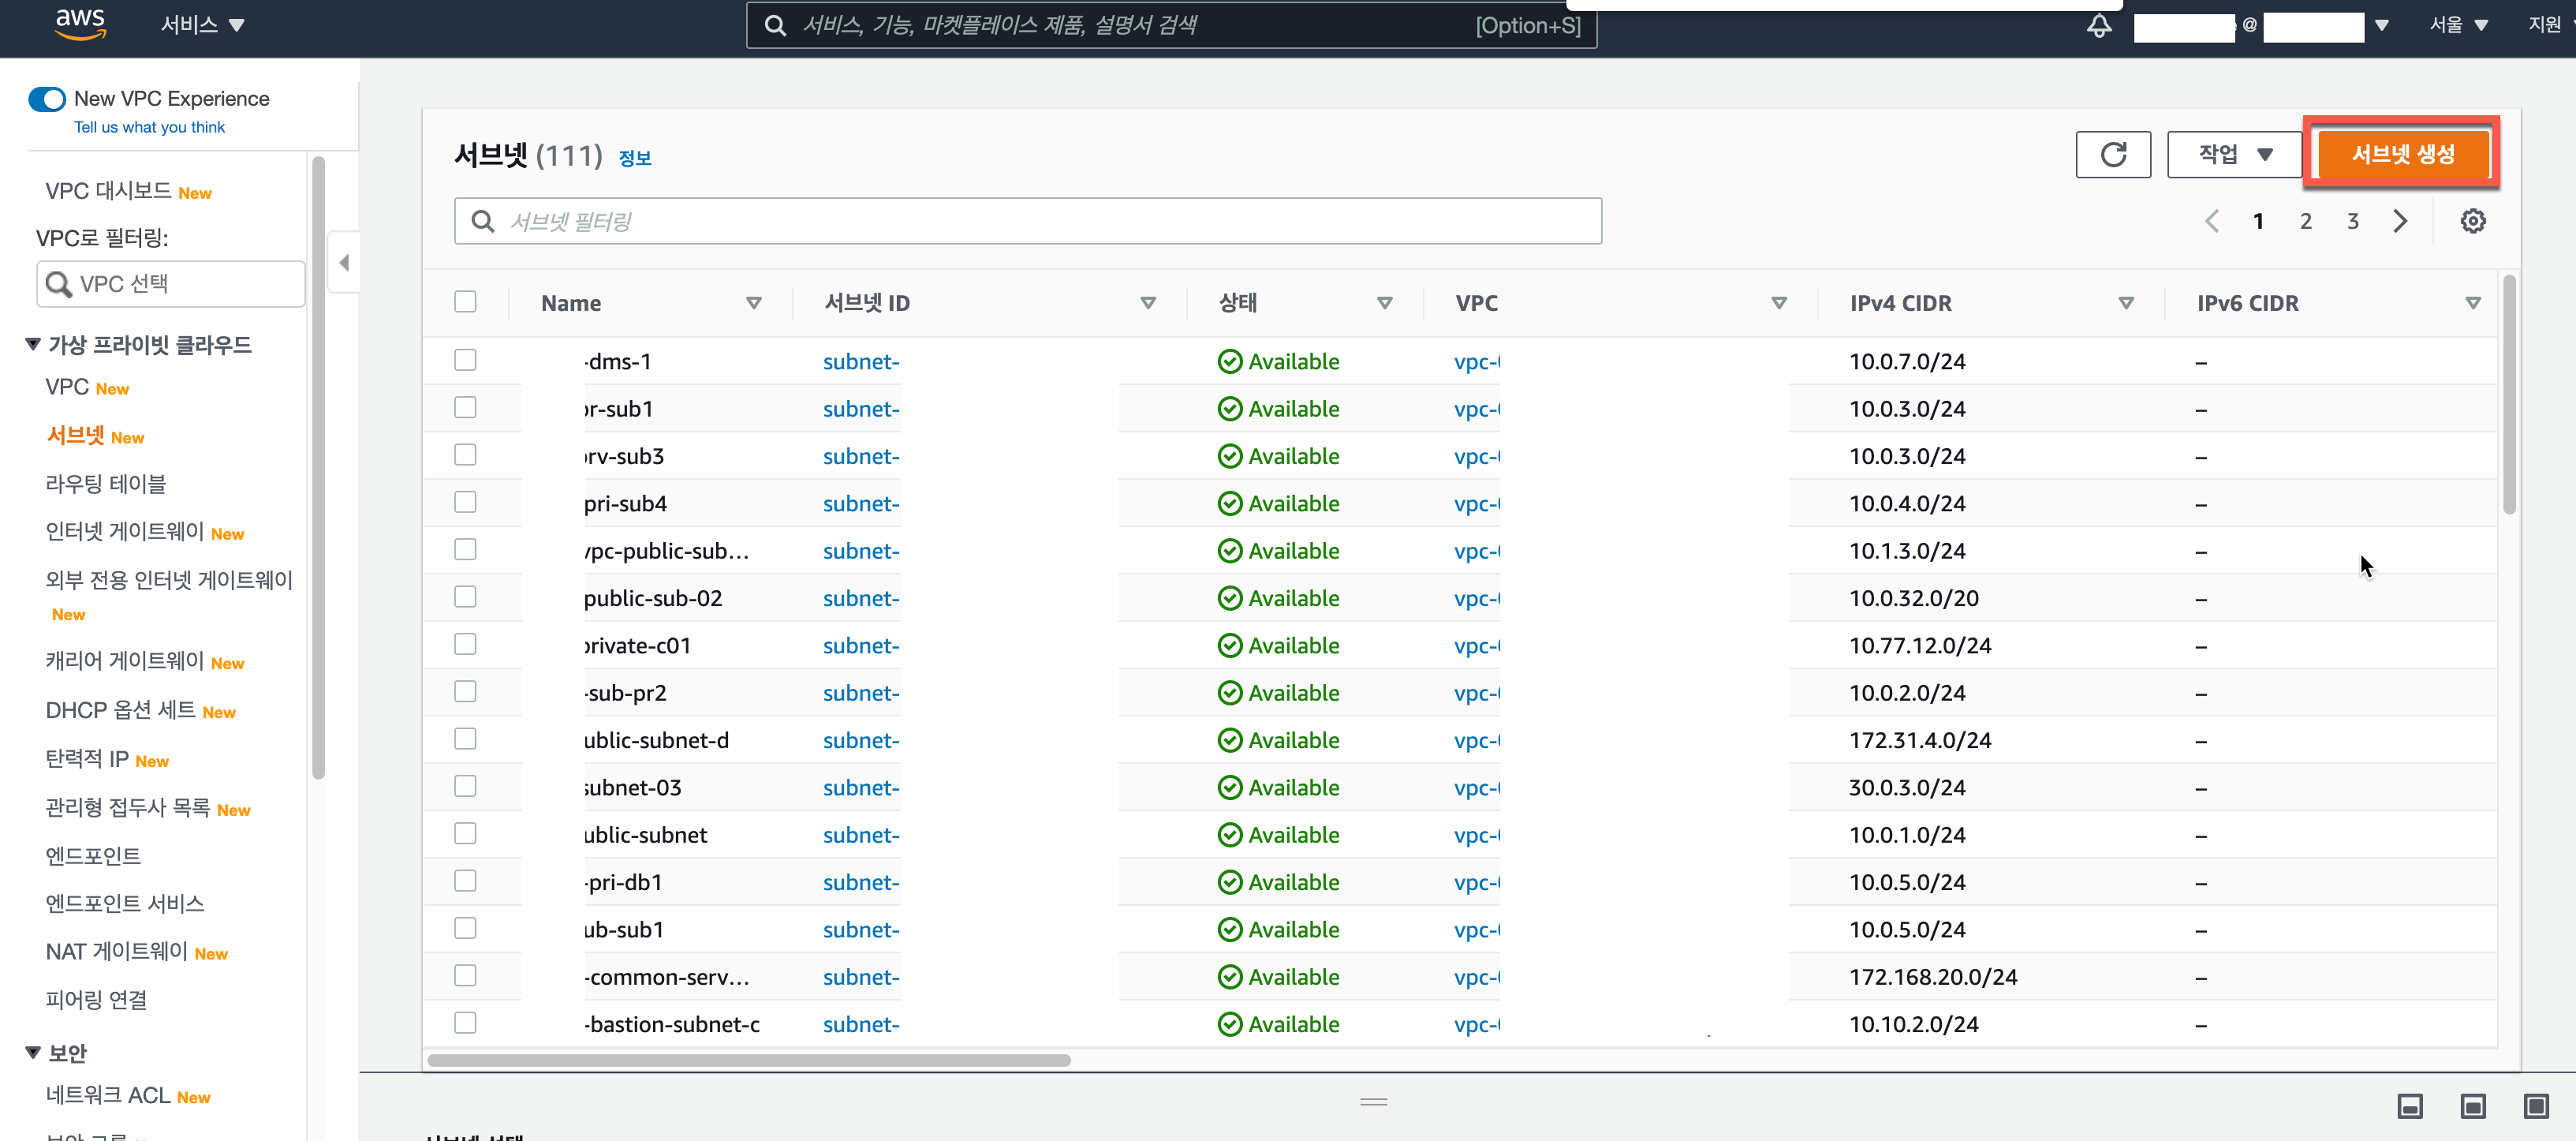2576x1141 pixels.
Task: Maximize the bottom details panel icon
Action: [2535, 1106]
